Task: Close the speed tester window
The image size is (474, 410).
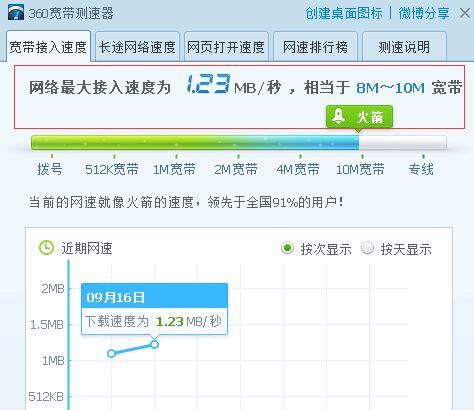Action: (x=465, y=13)
